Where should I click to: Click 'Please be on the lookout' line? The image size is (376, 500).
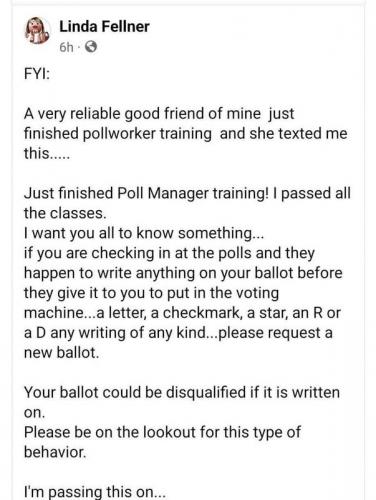(x=162, y=432)
